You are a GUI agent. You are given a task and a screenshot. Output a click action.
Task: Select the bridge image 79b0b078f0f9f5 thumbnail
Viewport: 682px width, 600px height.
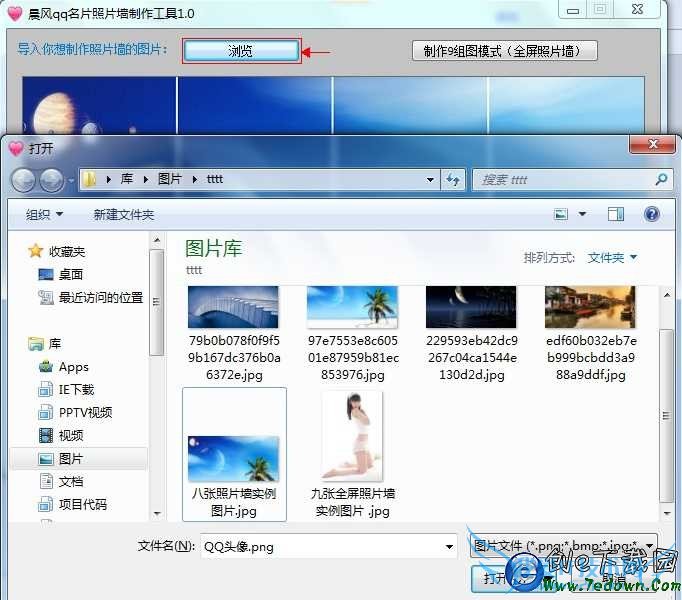pos(234,307)
